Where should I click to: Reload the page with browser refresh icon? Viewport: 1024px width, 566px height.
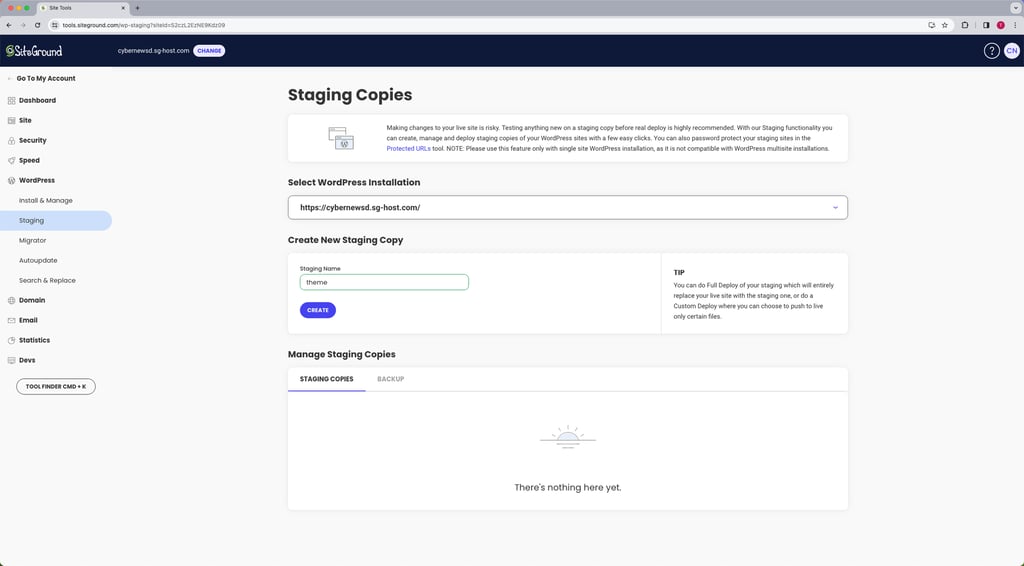point(37,25)
